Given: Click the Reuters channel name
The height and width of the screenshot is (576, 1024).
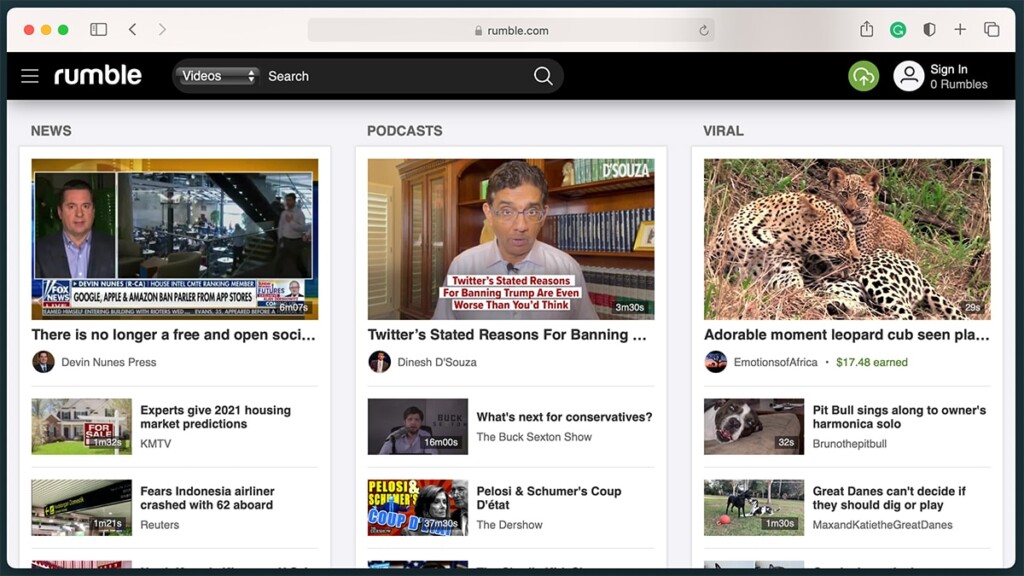Looking at the screenshot, I should [159, 524].
